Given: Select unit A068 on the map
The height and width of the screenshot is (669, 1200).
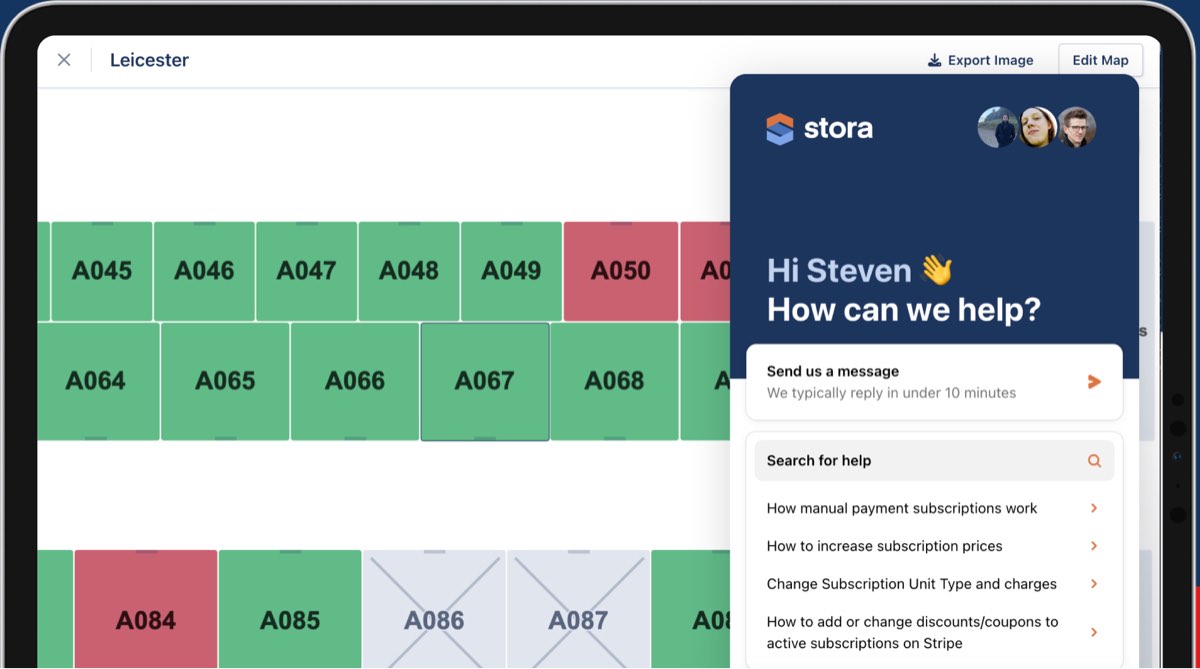Looking at the screenshot, I should (615, 381).
